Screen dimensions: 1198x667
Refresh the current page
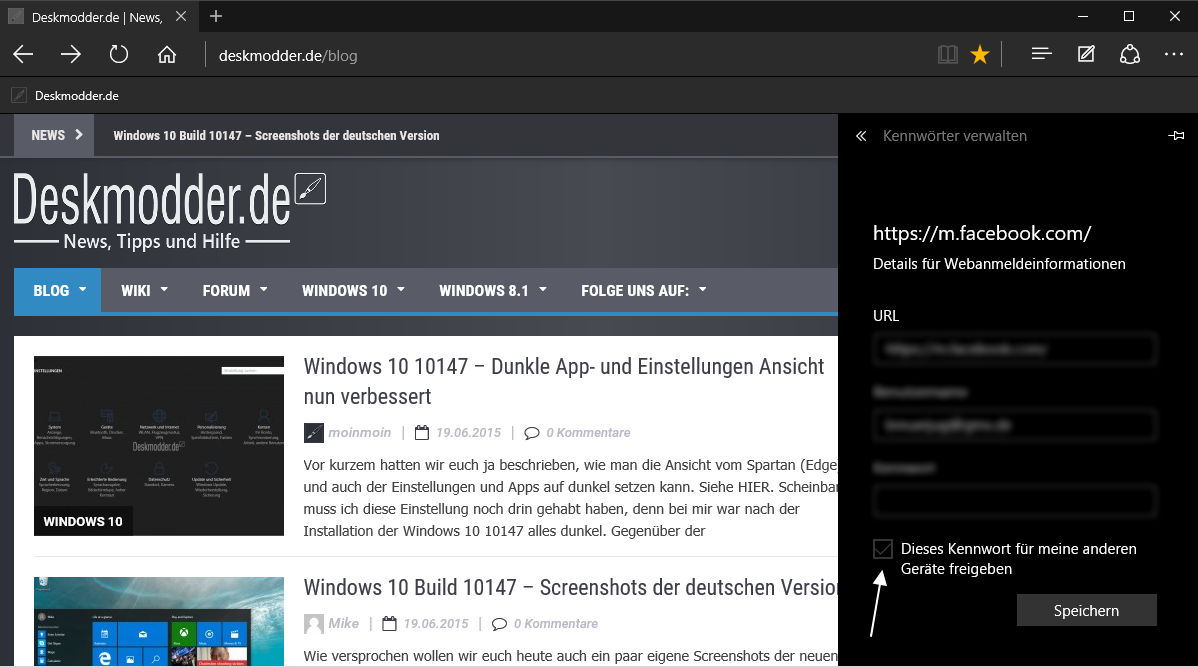click(x=119, y=55)
